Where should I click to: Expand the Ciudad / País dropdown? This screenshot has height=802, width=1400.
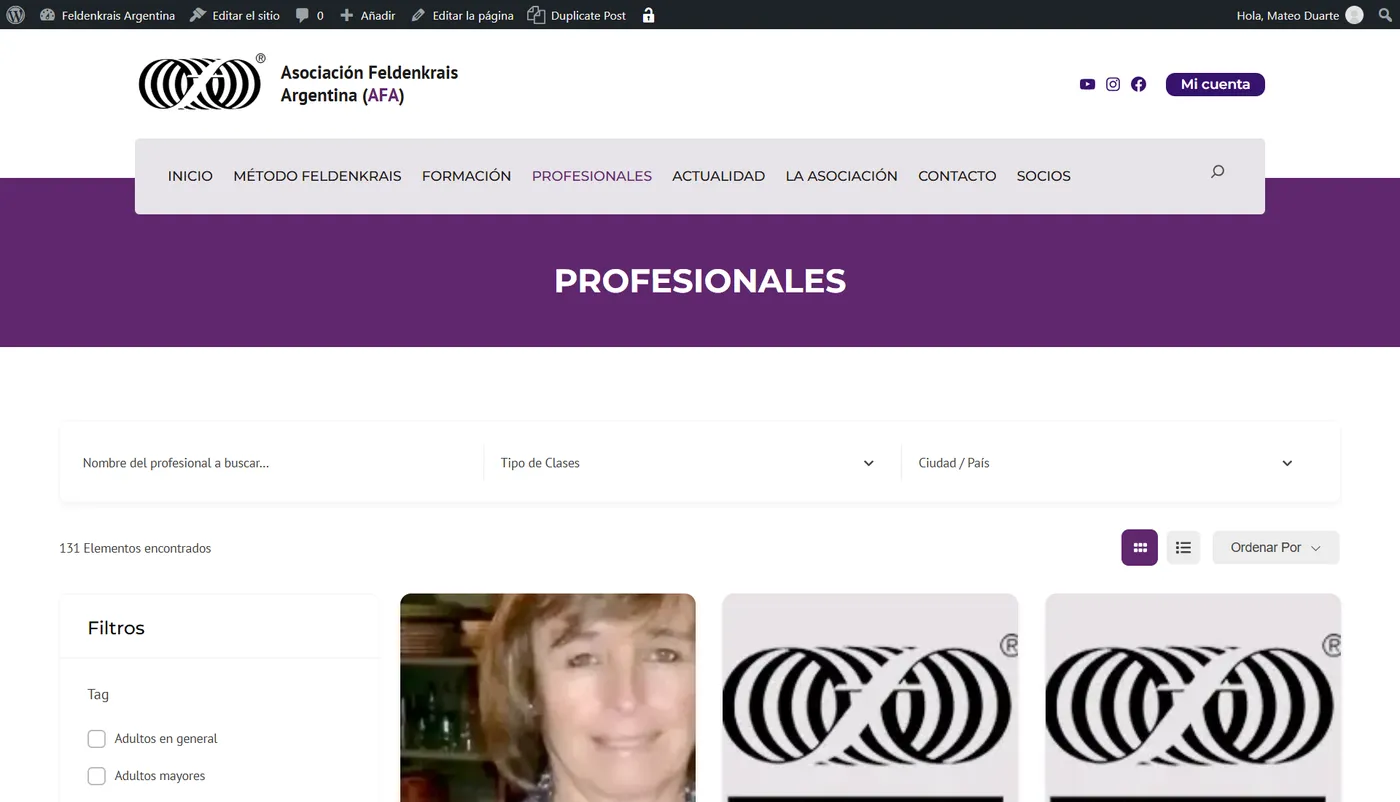(x=1107, y=463)
